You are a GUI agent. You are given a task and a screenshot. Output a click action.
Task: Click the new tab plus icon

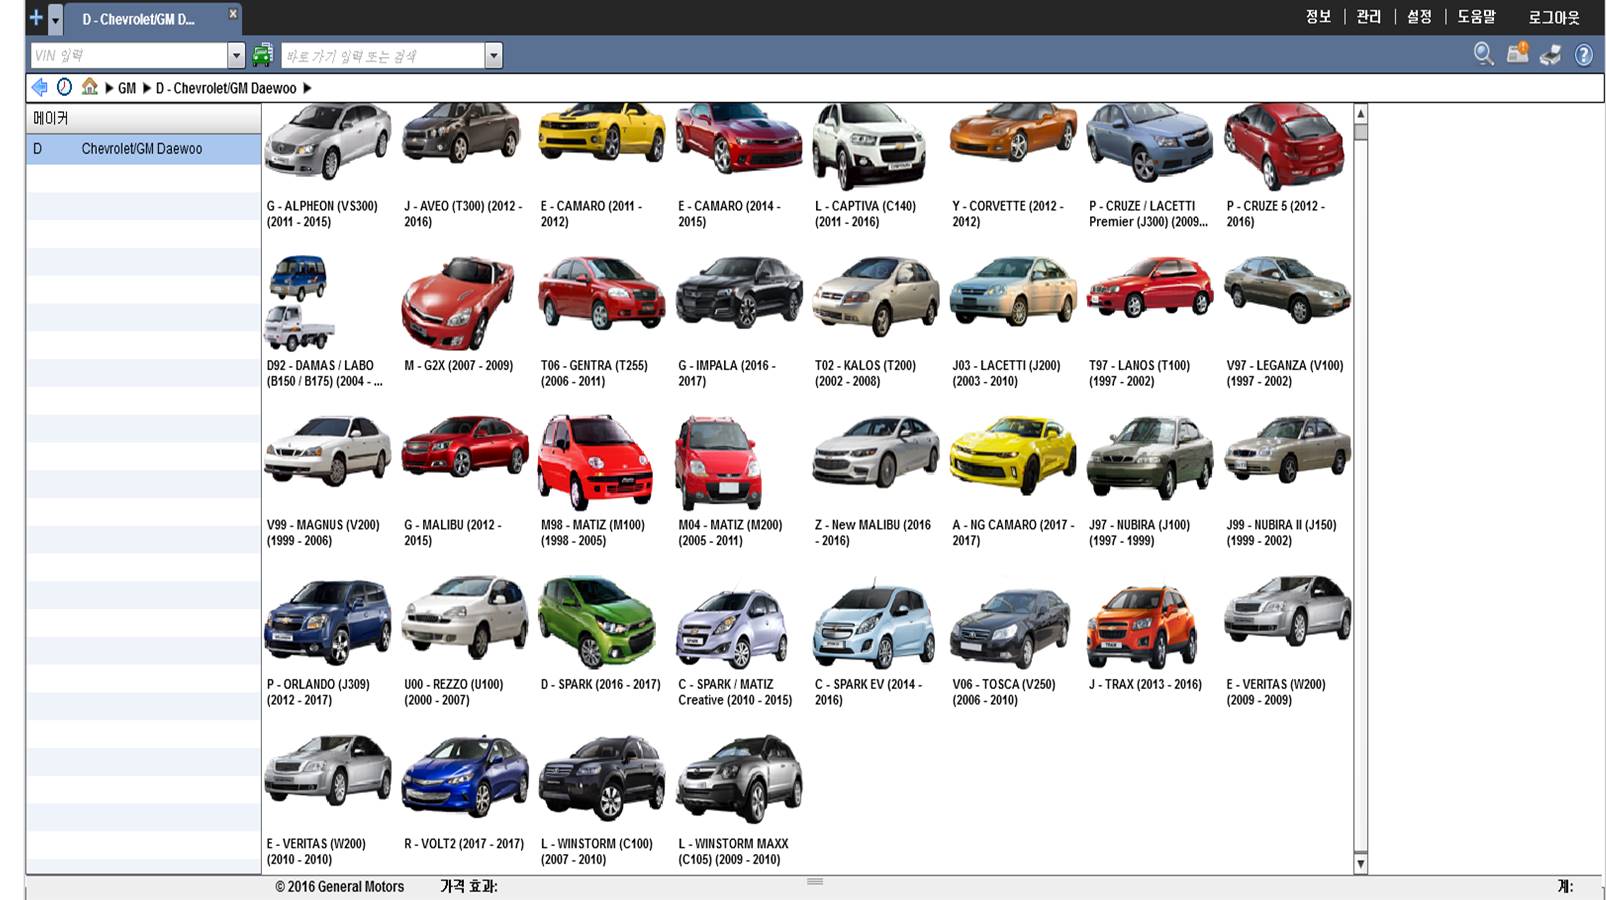[x=36, y=18]
